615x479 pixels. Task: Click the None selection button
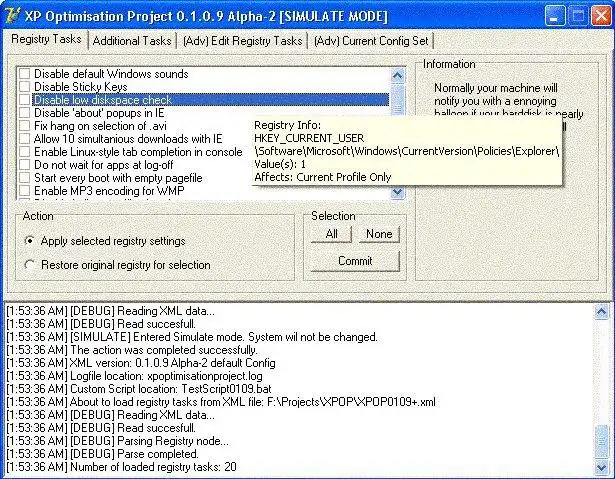(379, 234)
